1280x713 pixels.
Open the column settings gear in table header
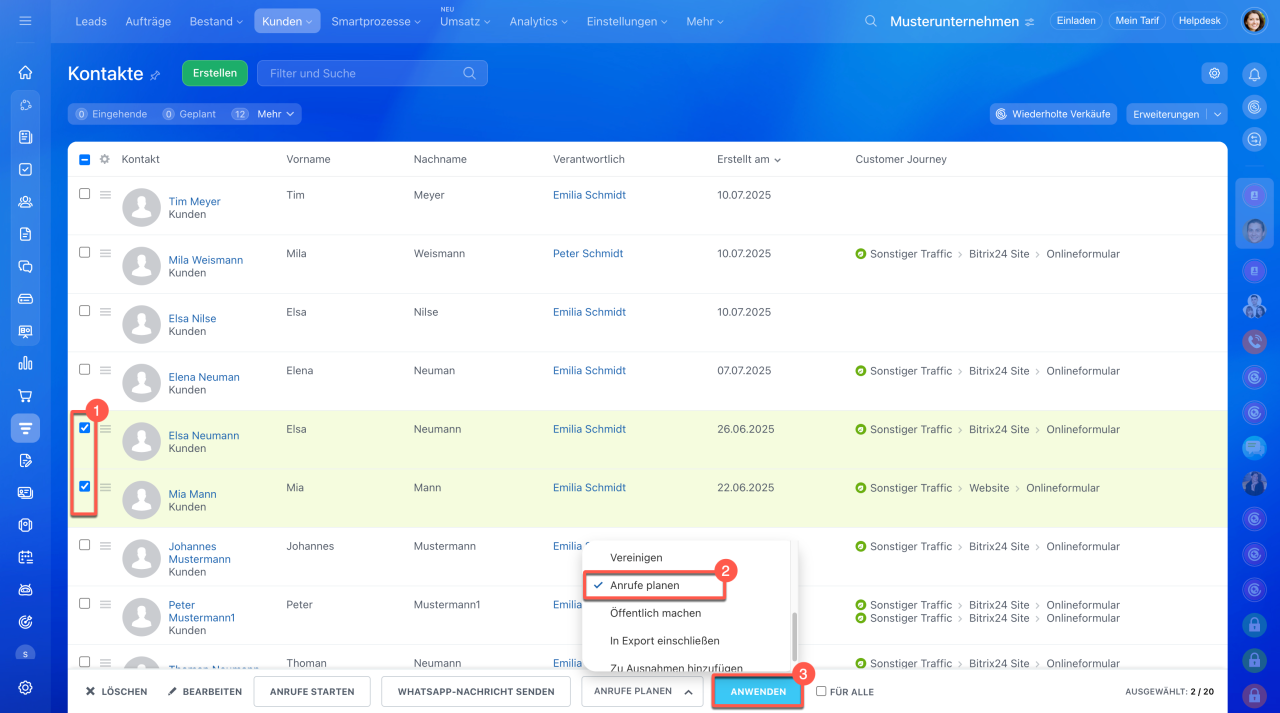pyautogui.click(x=104, y=159)
